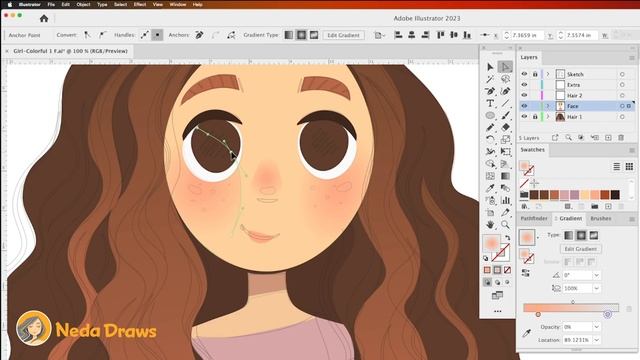Select the Ellipse tool
The image size is (640, 360).
490,116
